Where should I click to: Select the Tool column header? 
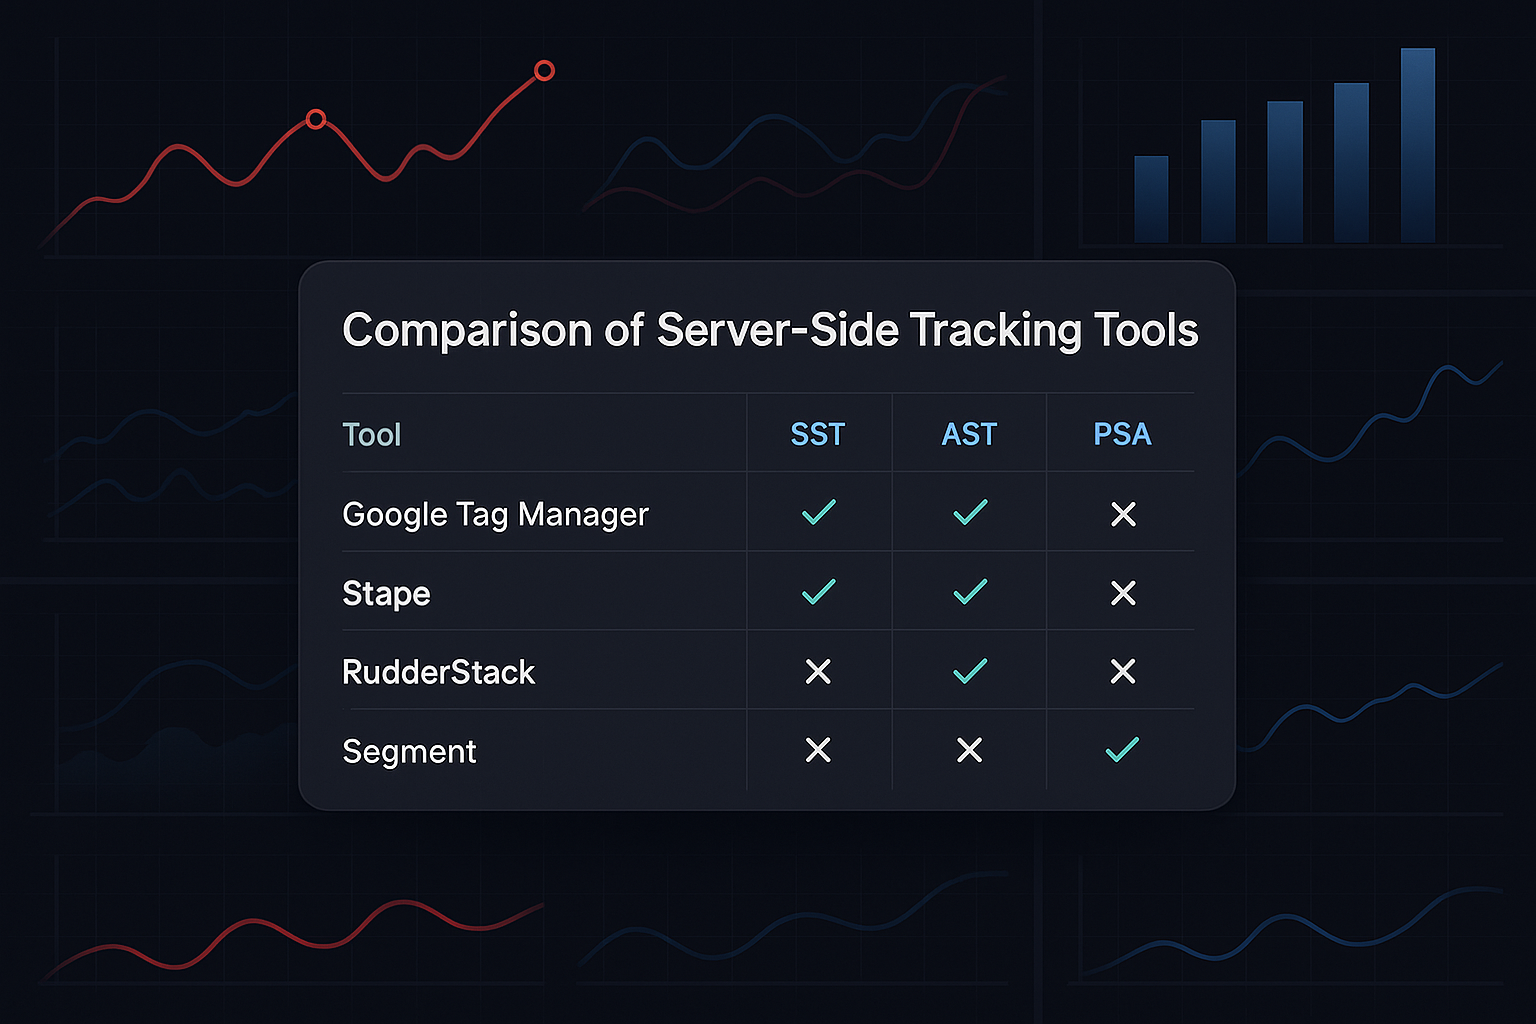coord(371,434)
